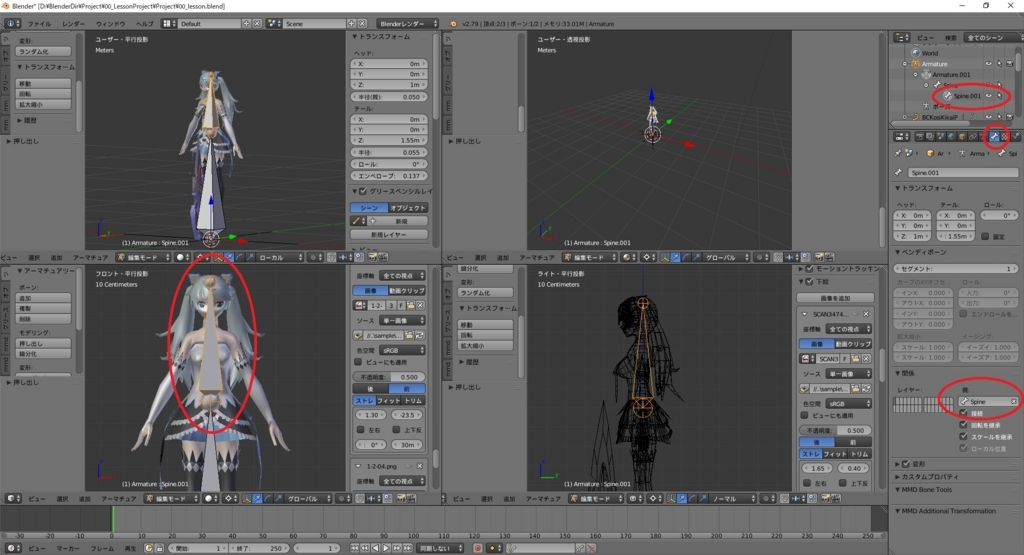Viewport: 1024px width, 555px height.
Task: Jump to the timeline end frame
Action: tap(408, 548)
